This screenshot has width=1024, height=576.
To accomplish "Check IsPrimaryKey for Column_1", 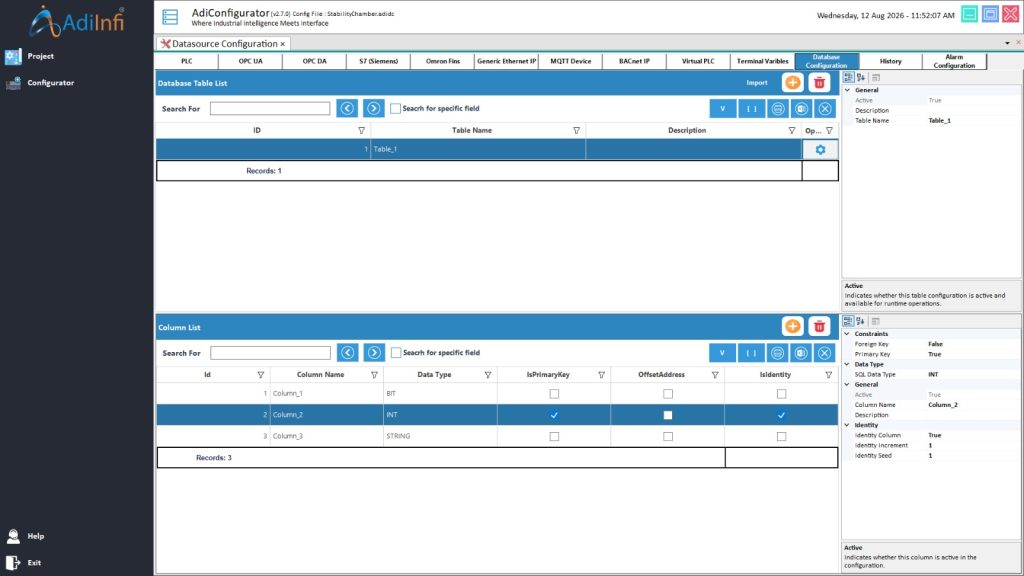I will coord(554,394).
